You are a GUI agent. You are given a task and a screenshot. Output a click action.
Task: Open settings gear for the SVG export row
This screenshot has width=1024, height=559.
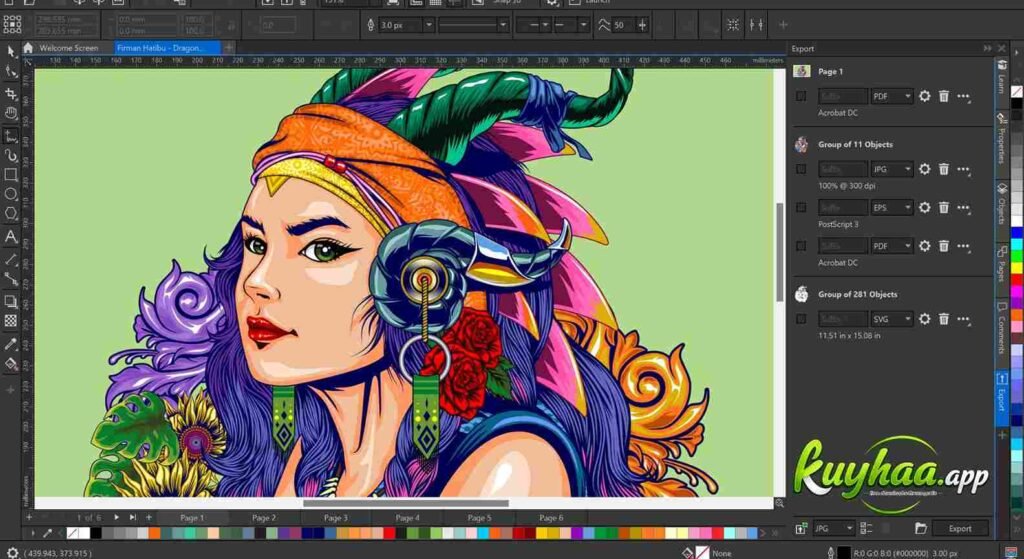coord(924,319)
